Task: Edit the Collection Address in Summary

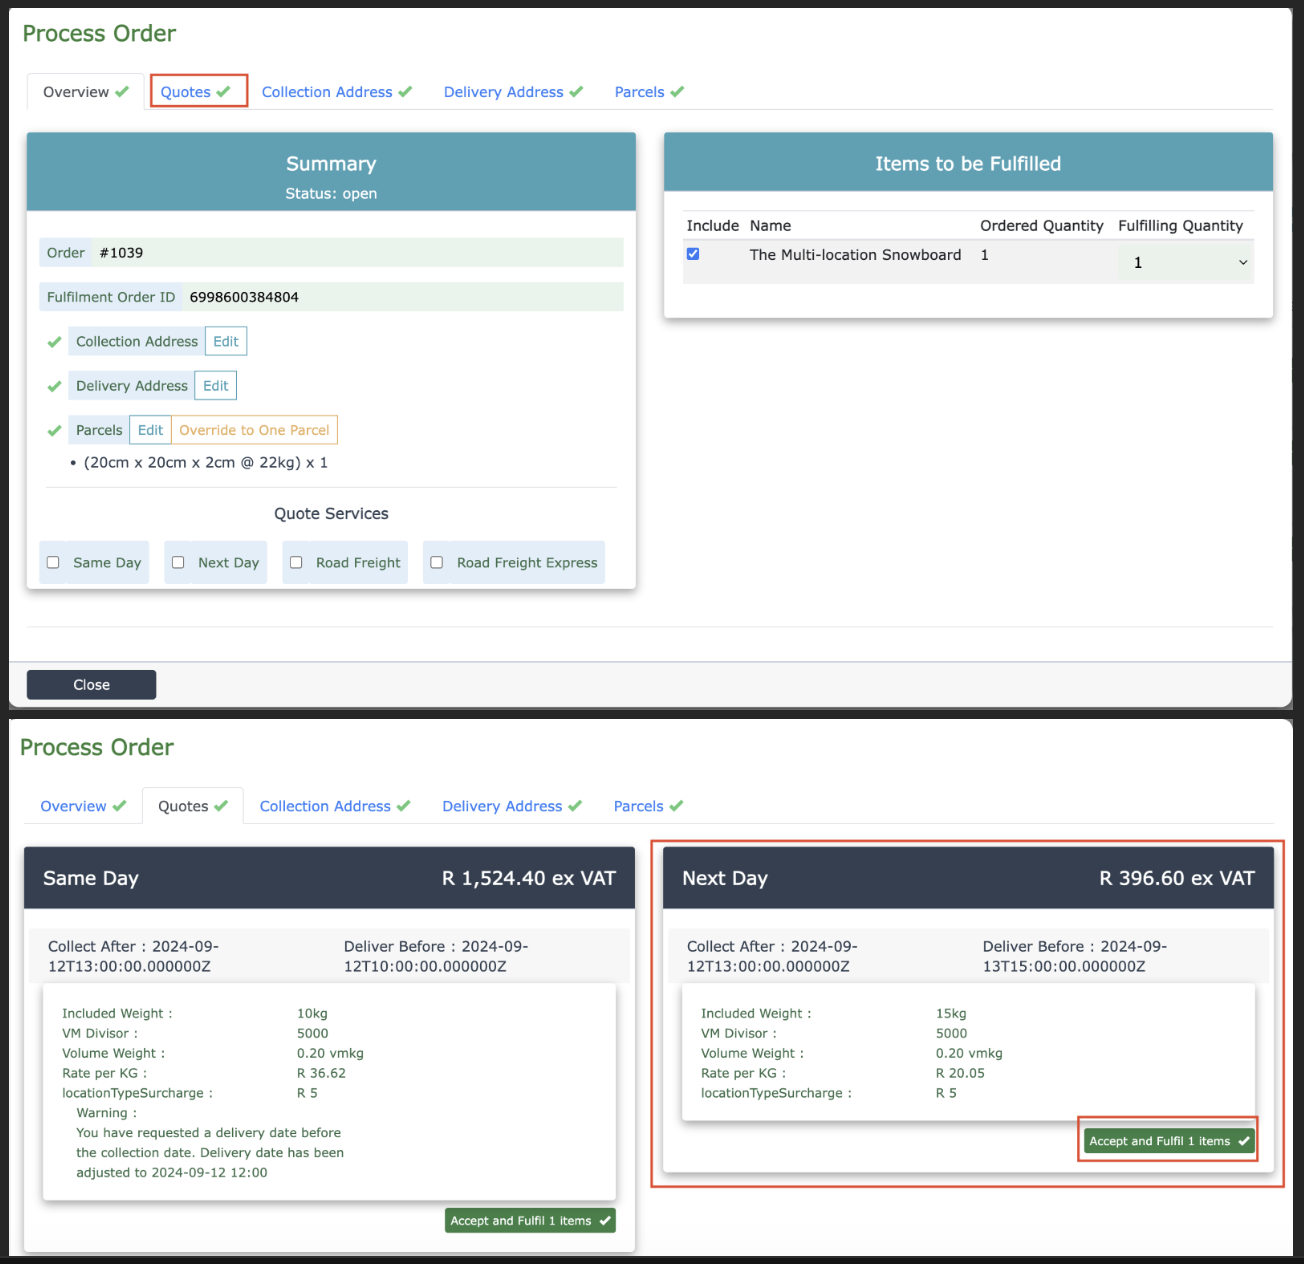Action: pos(226,342)
